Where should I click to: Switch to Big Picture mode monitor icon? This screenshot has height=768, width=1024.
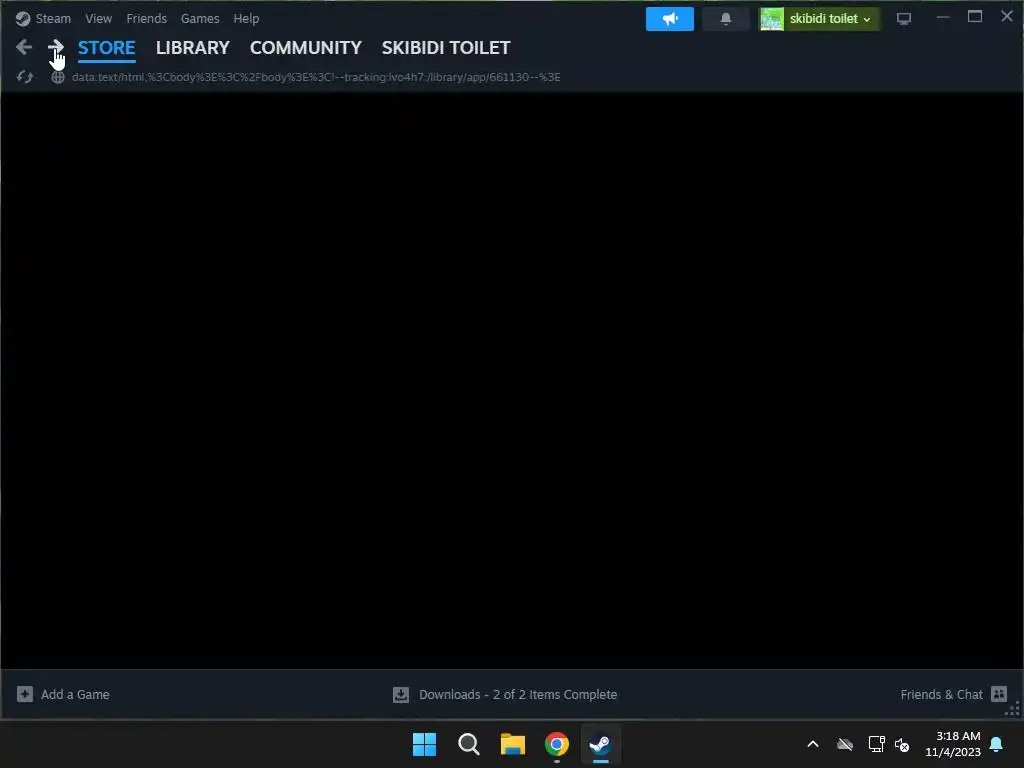click(x=904, y=19)
